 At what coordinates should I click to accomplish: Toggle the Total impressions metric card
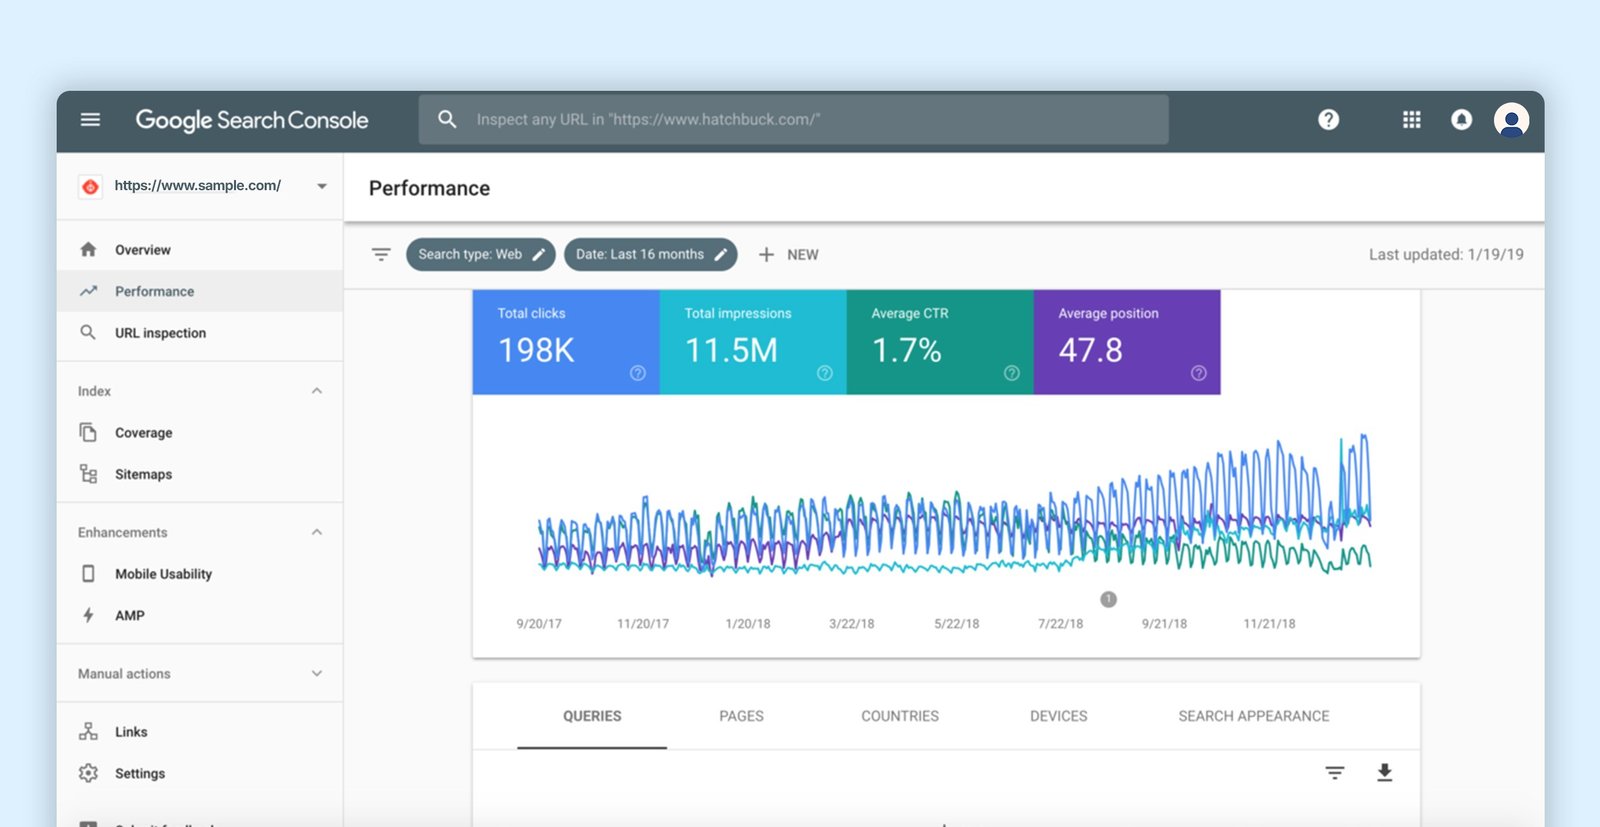point(753,342)
